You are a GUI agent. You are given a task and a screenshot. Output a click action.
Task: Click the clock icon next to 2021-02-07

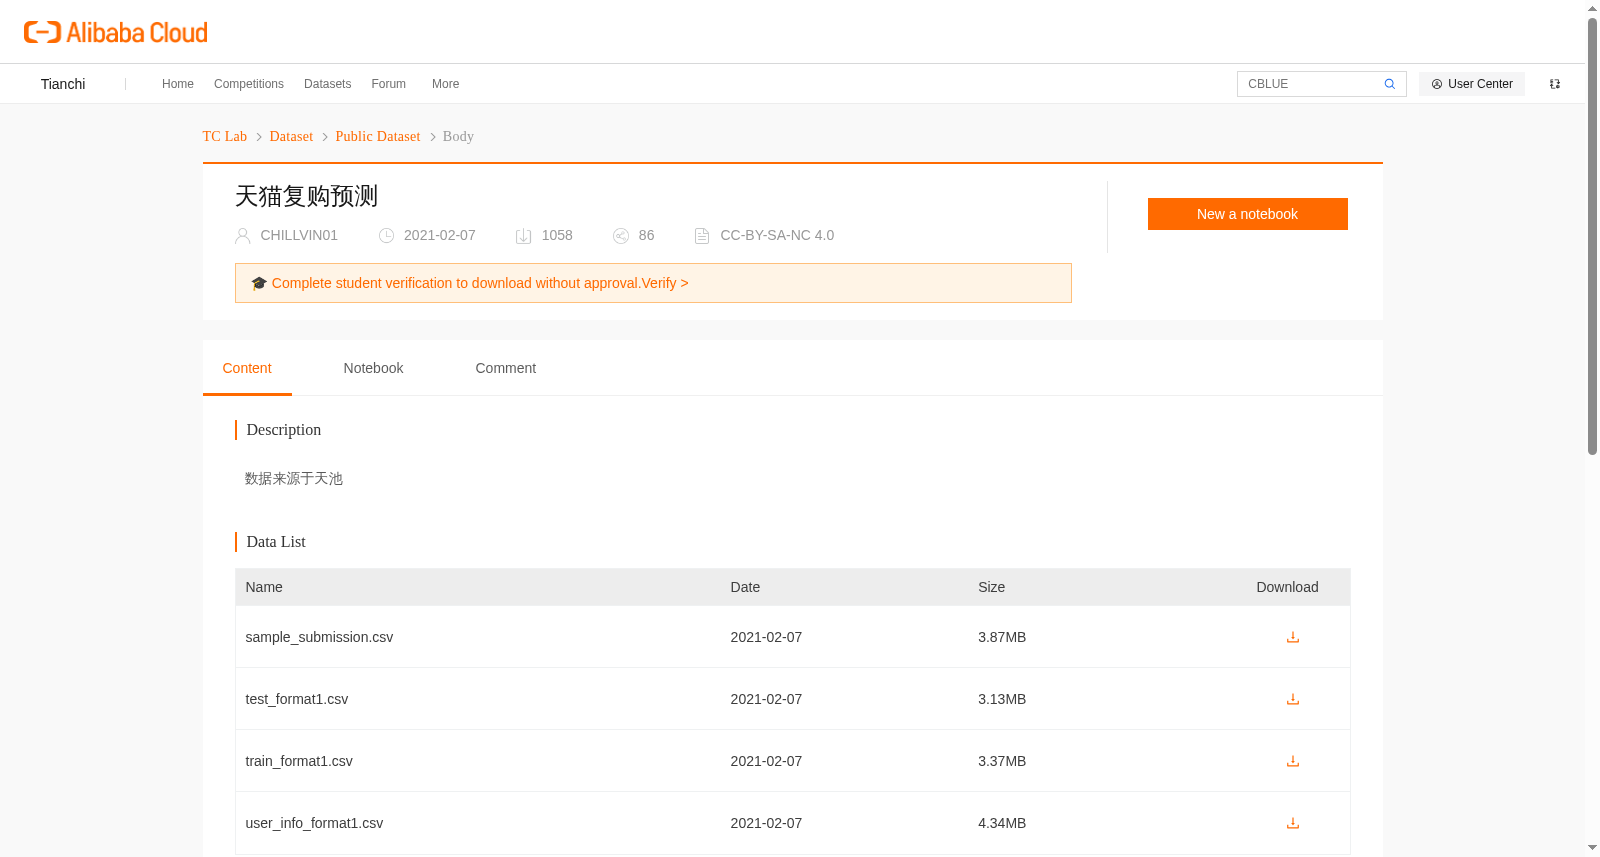click(x=387, y=236)
